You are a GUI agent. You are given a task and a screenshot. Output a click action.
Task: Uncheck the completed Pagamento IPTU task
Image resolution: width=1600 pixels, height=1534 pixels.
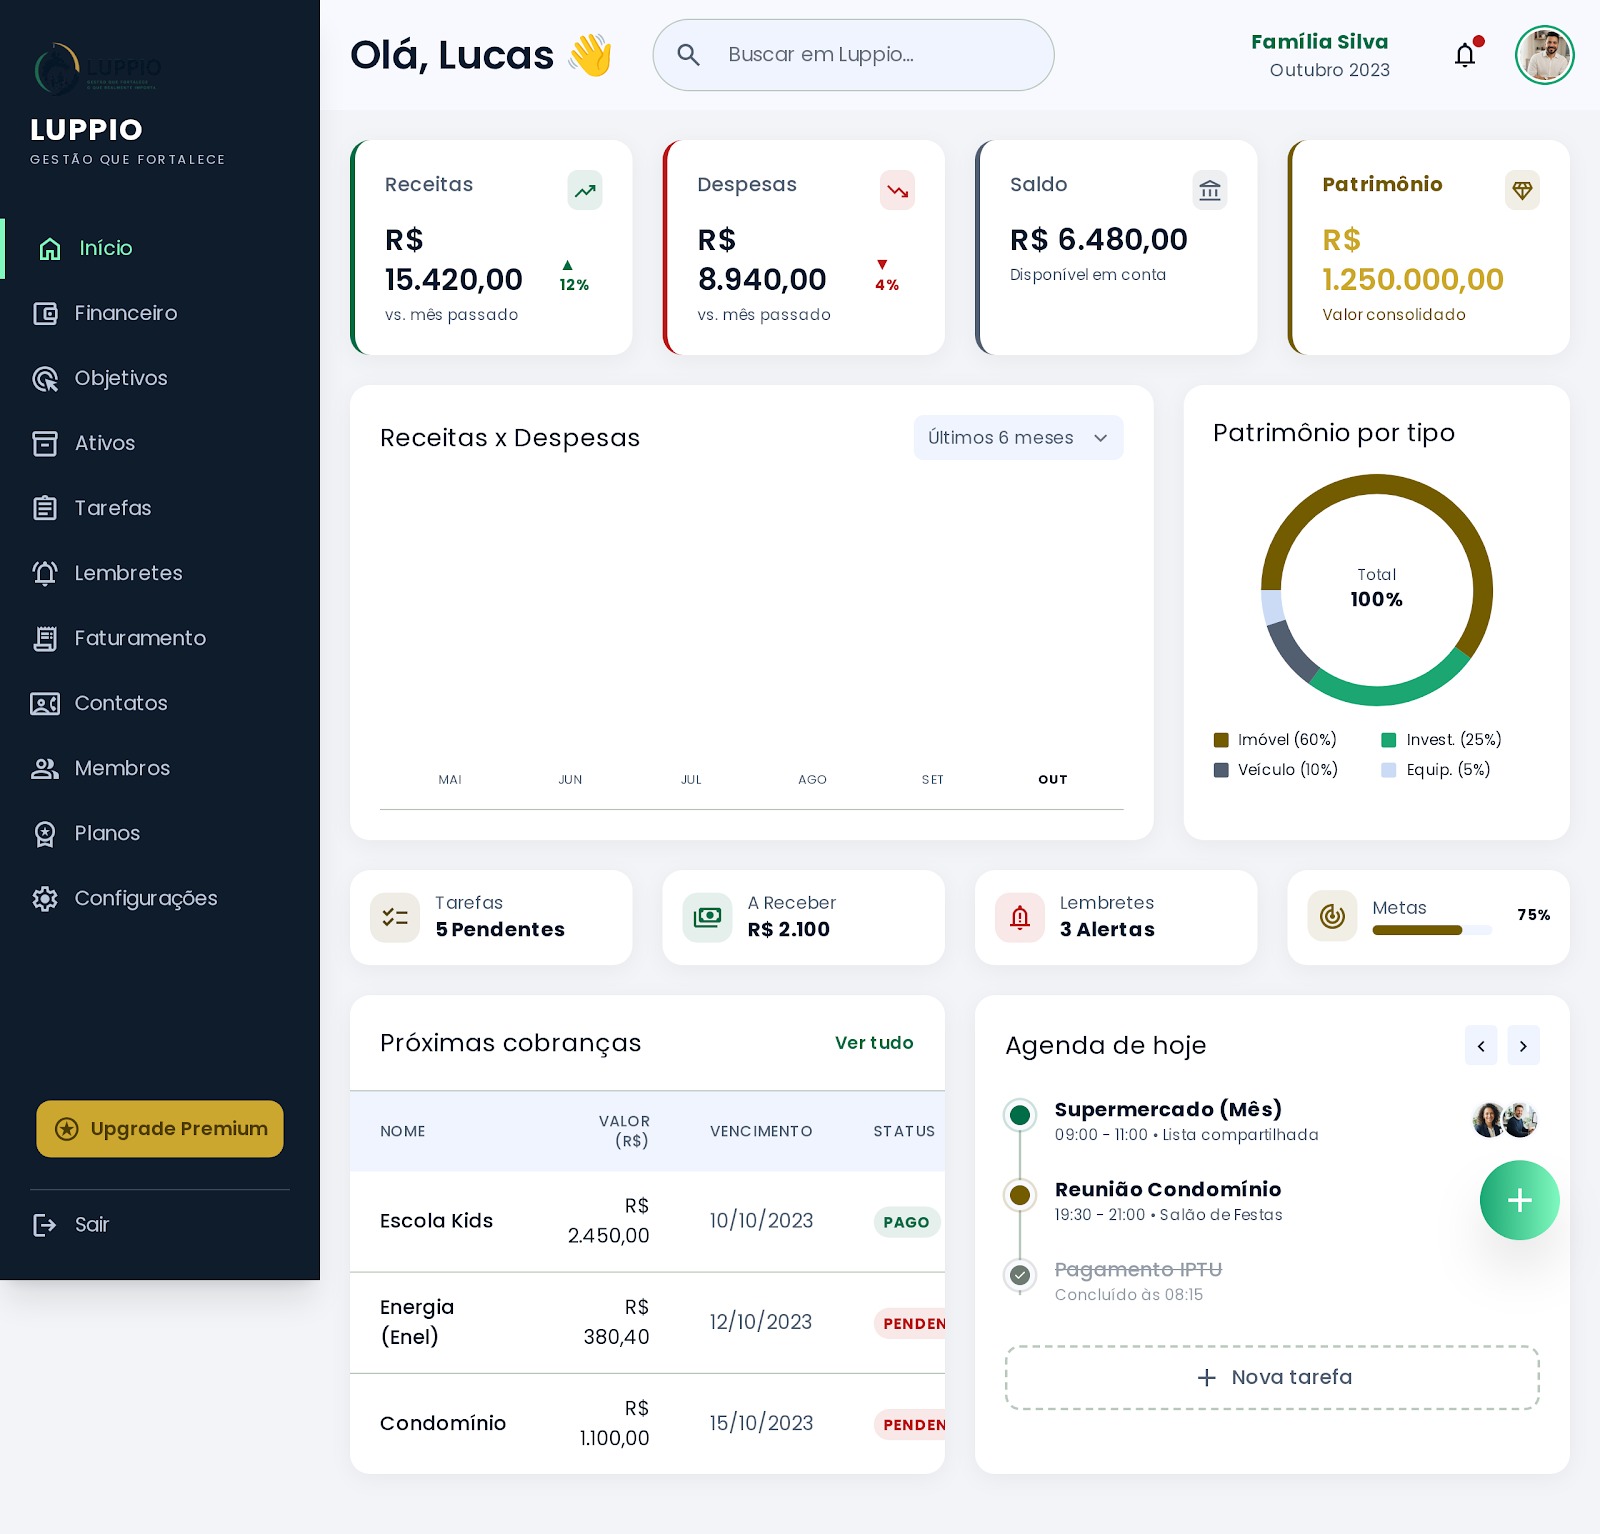click(x=1020, y=1275)
